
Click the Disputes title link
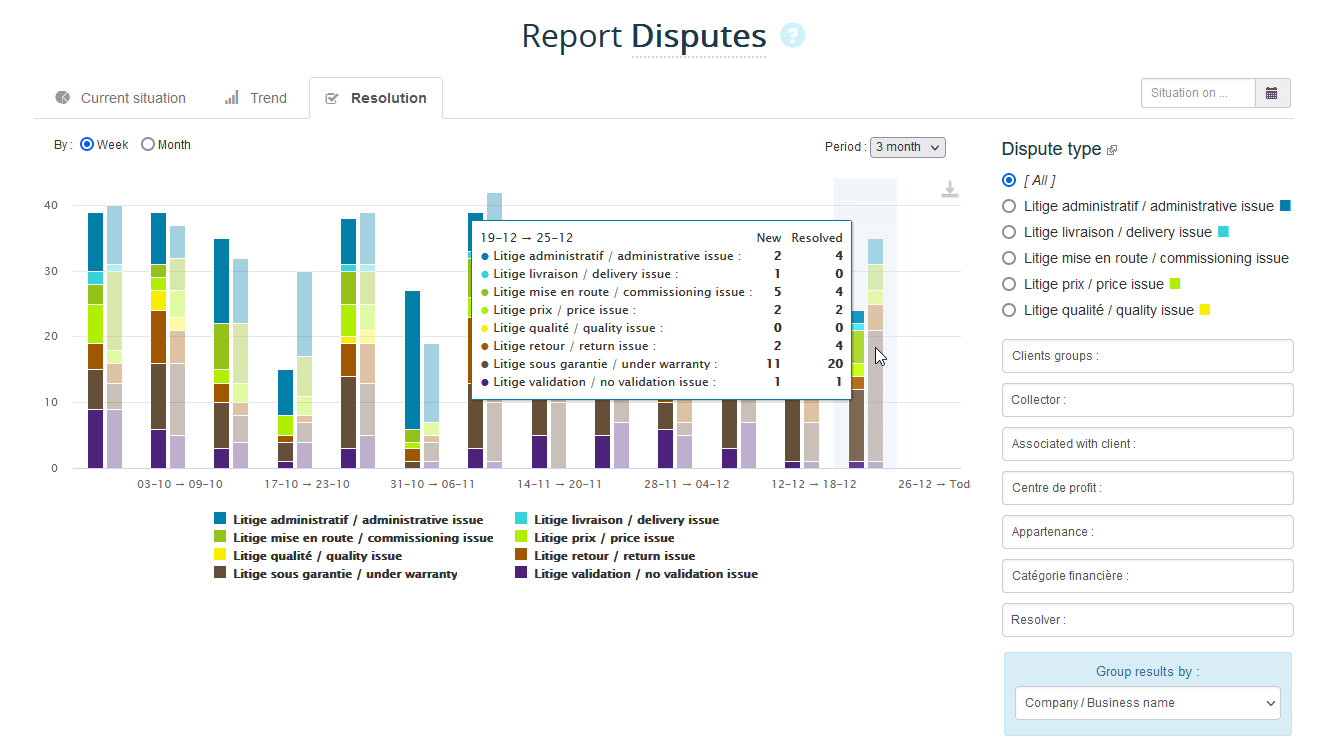coord(698,37)
